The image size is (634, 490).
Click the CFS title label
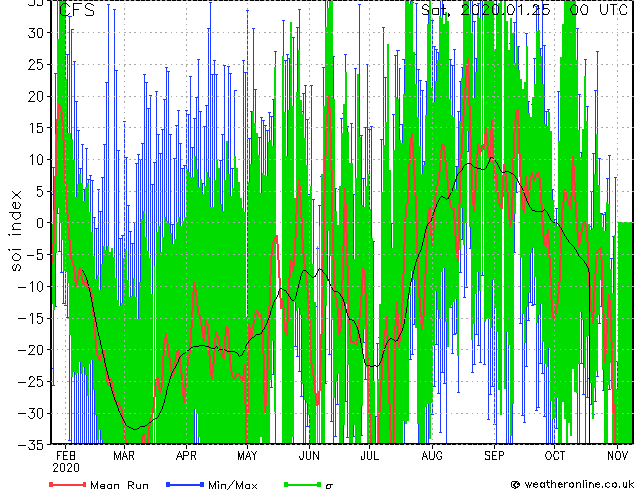click(77, 10)
